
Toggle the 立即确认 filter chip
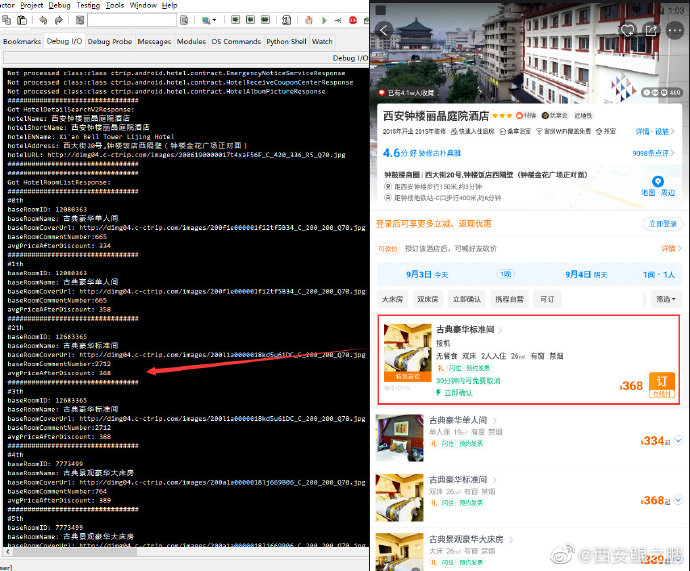(467, 299)
